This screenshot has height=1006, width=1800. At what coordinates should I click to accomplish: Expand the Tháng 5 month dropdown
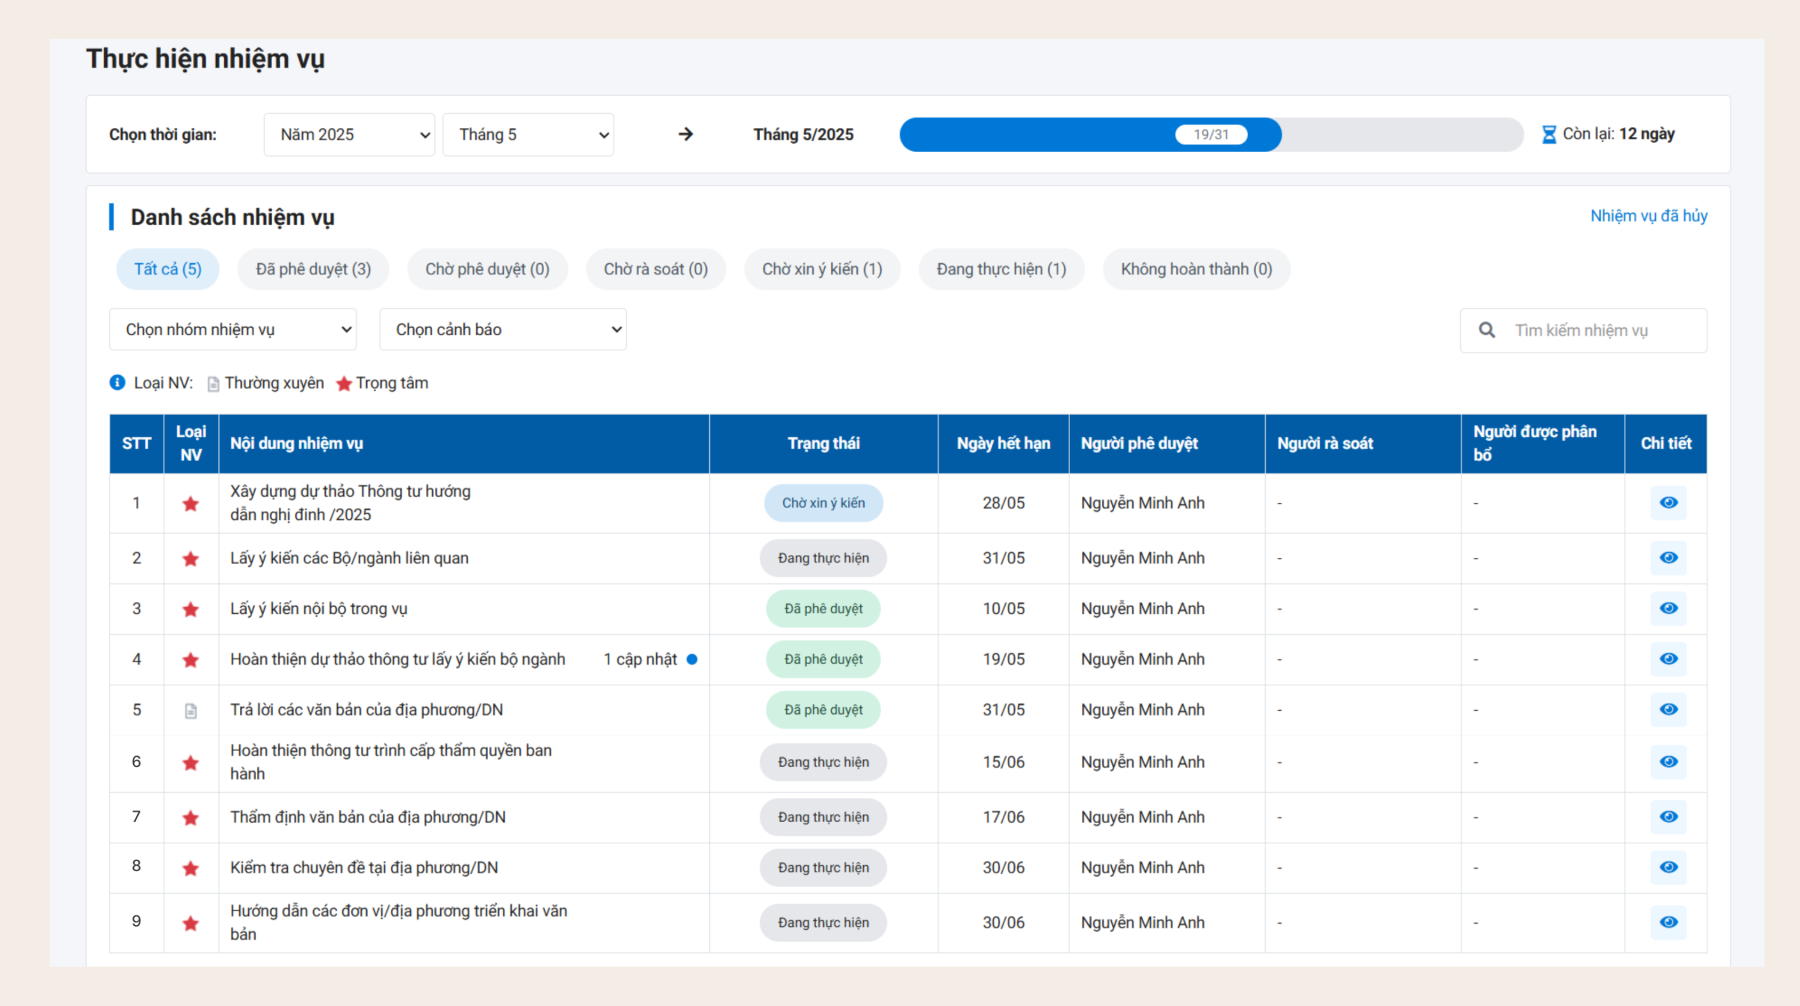pyautogui.click(x=528, y=135)
